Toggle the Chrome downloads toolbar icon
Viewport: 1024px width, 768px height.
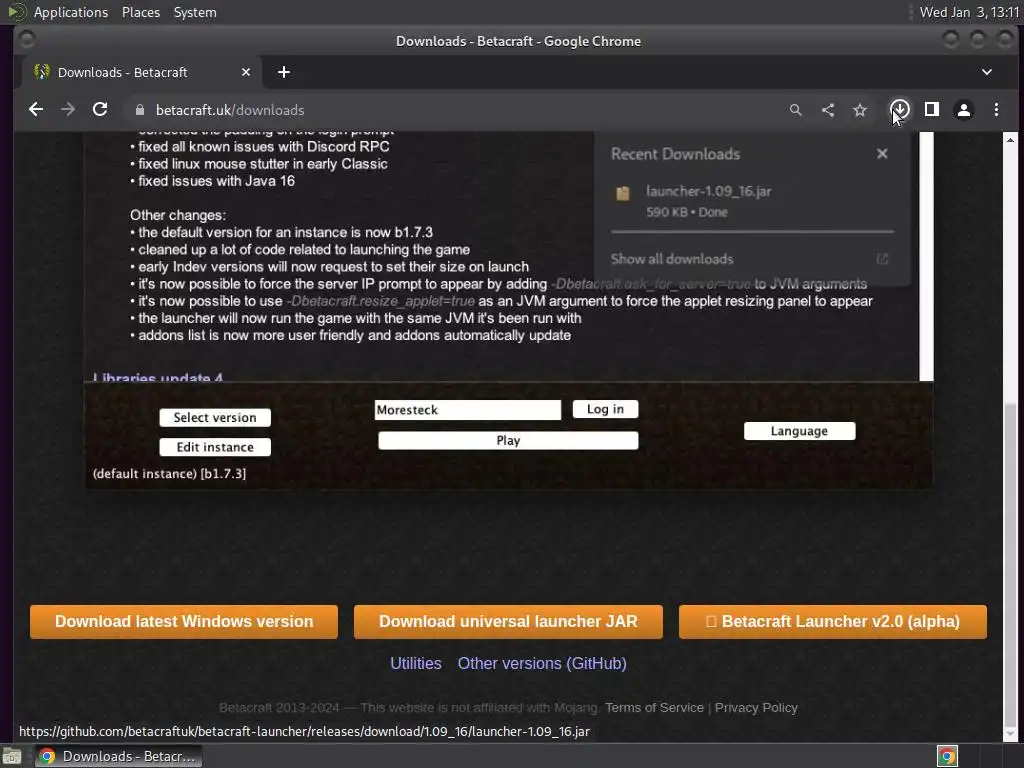click(900, 110)
